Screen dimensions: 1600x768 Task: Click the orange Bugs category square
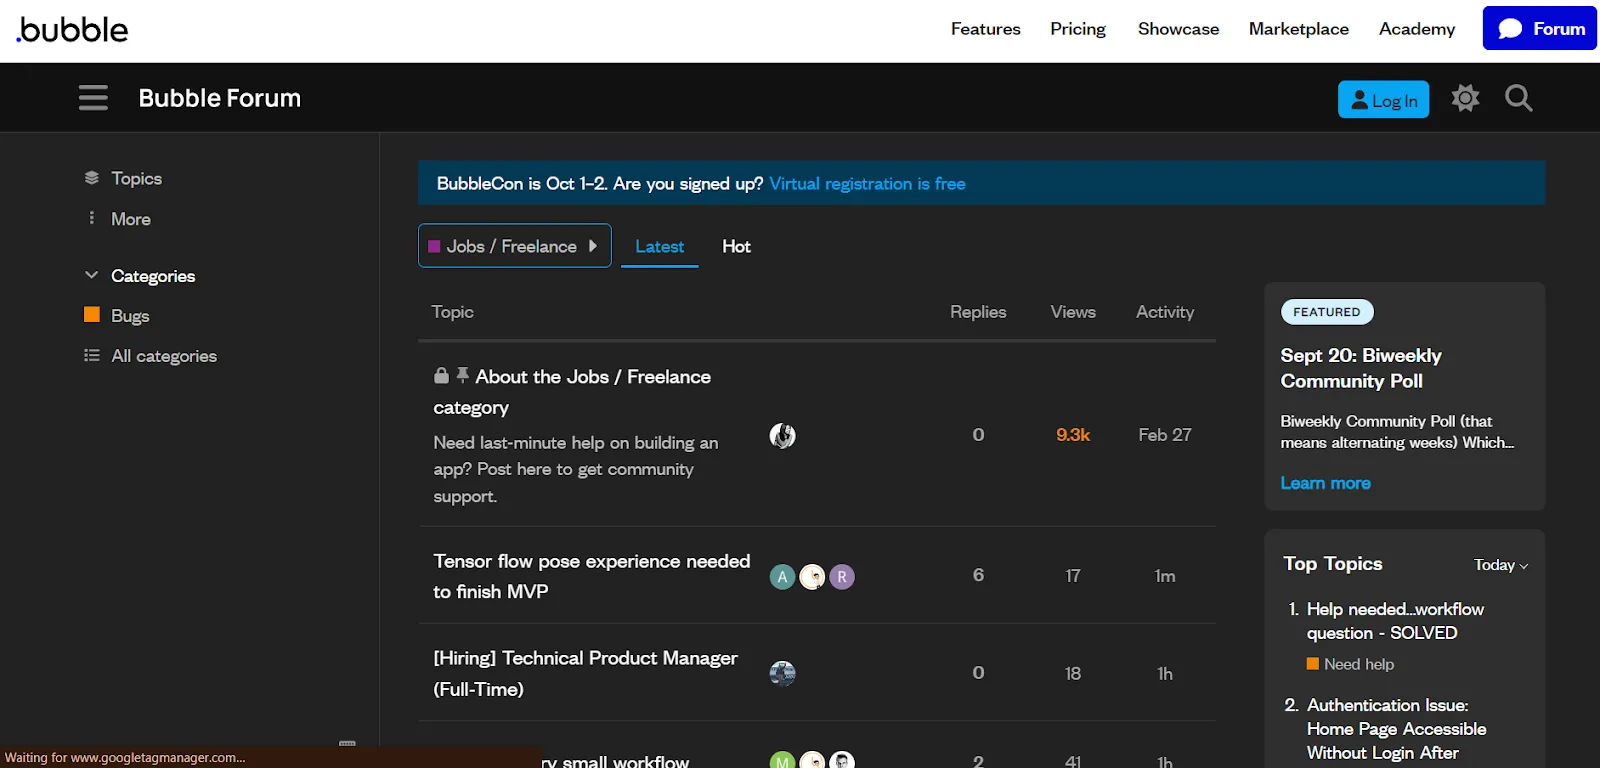coord(92,315)
